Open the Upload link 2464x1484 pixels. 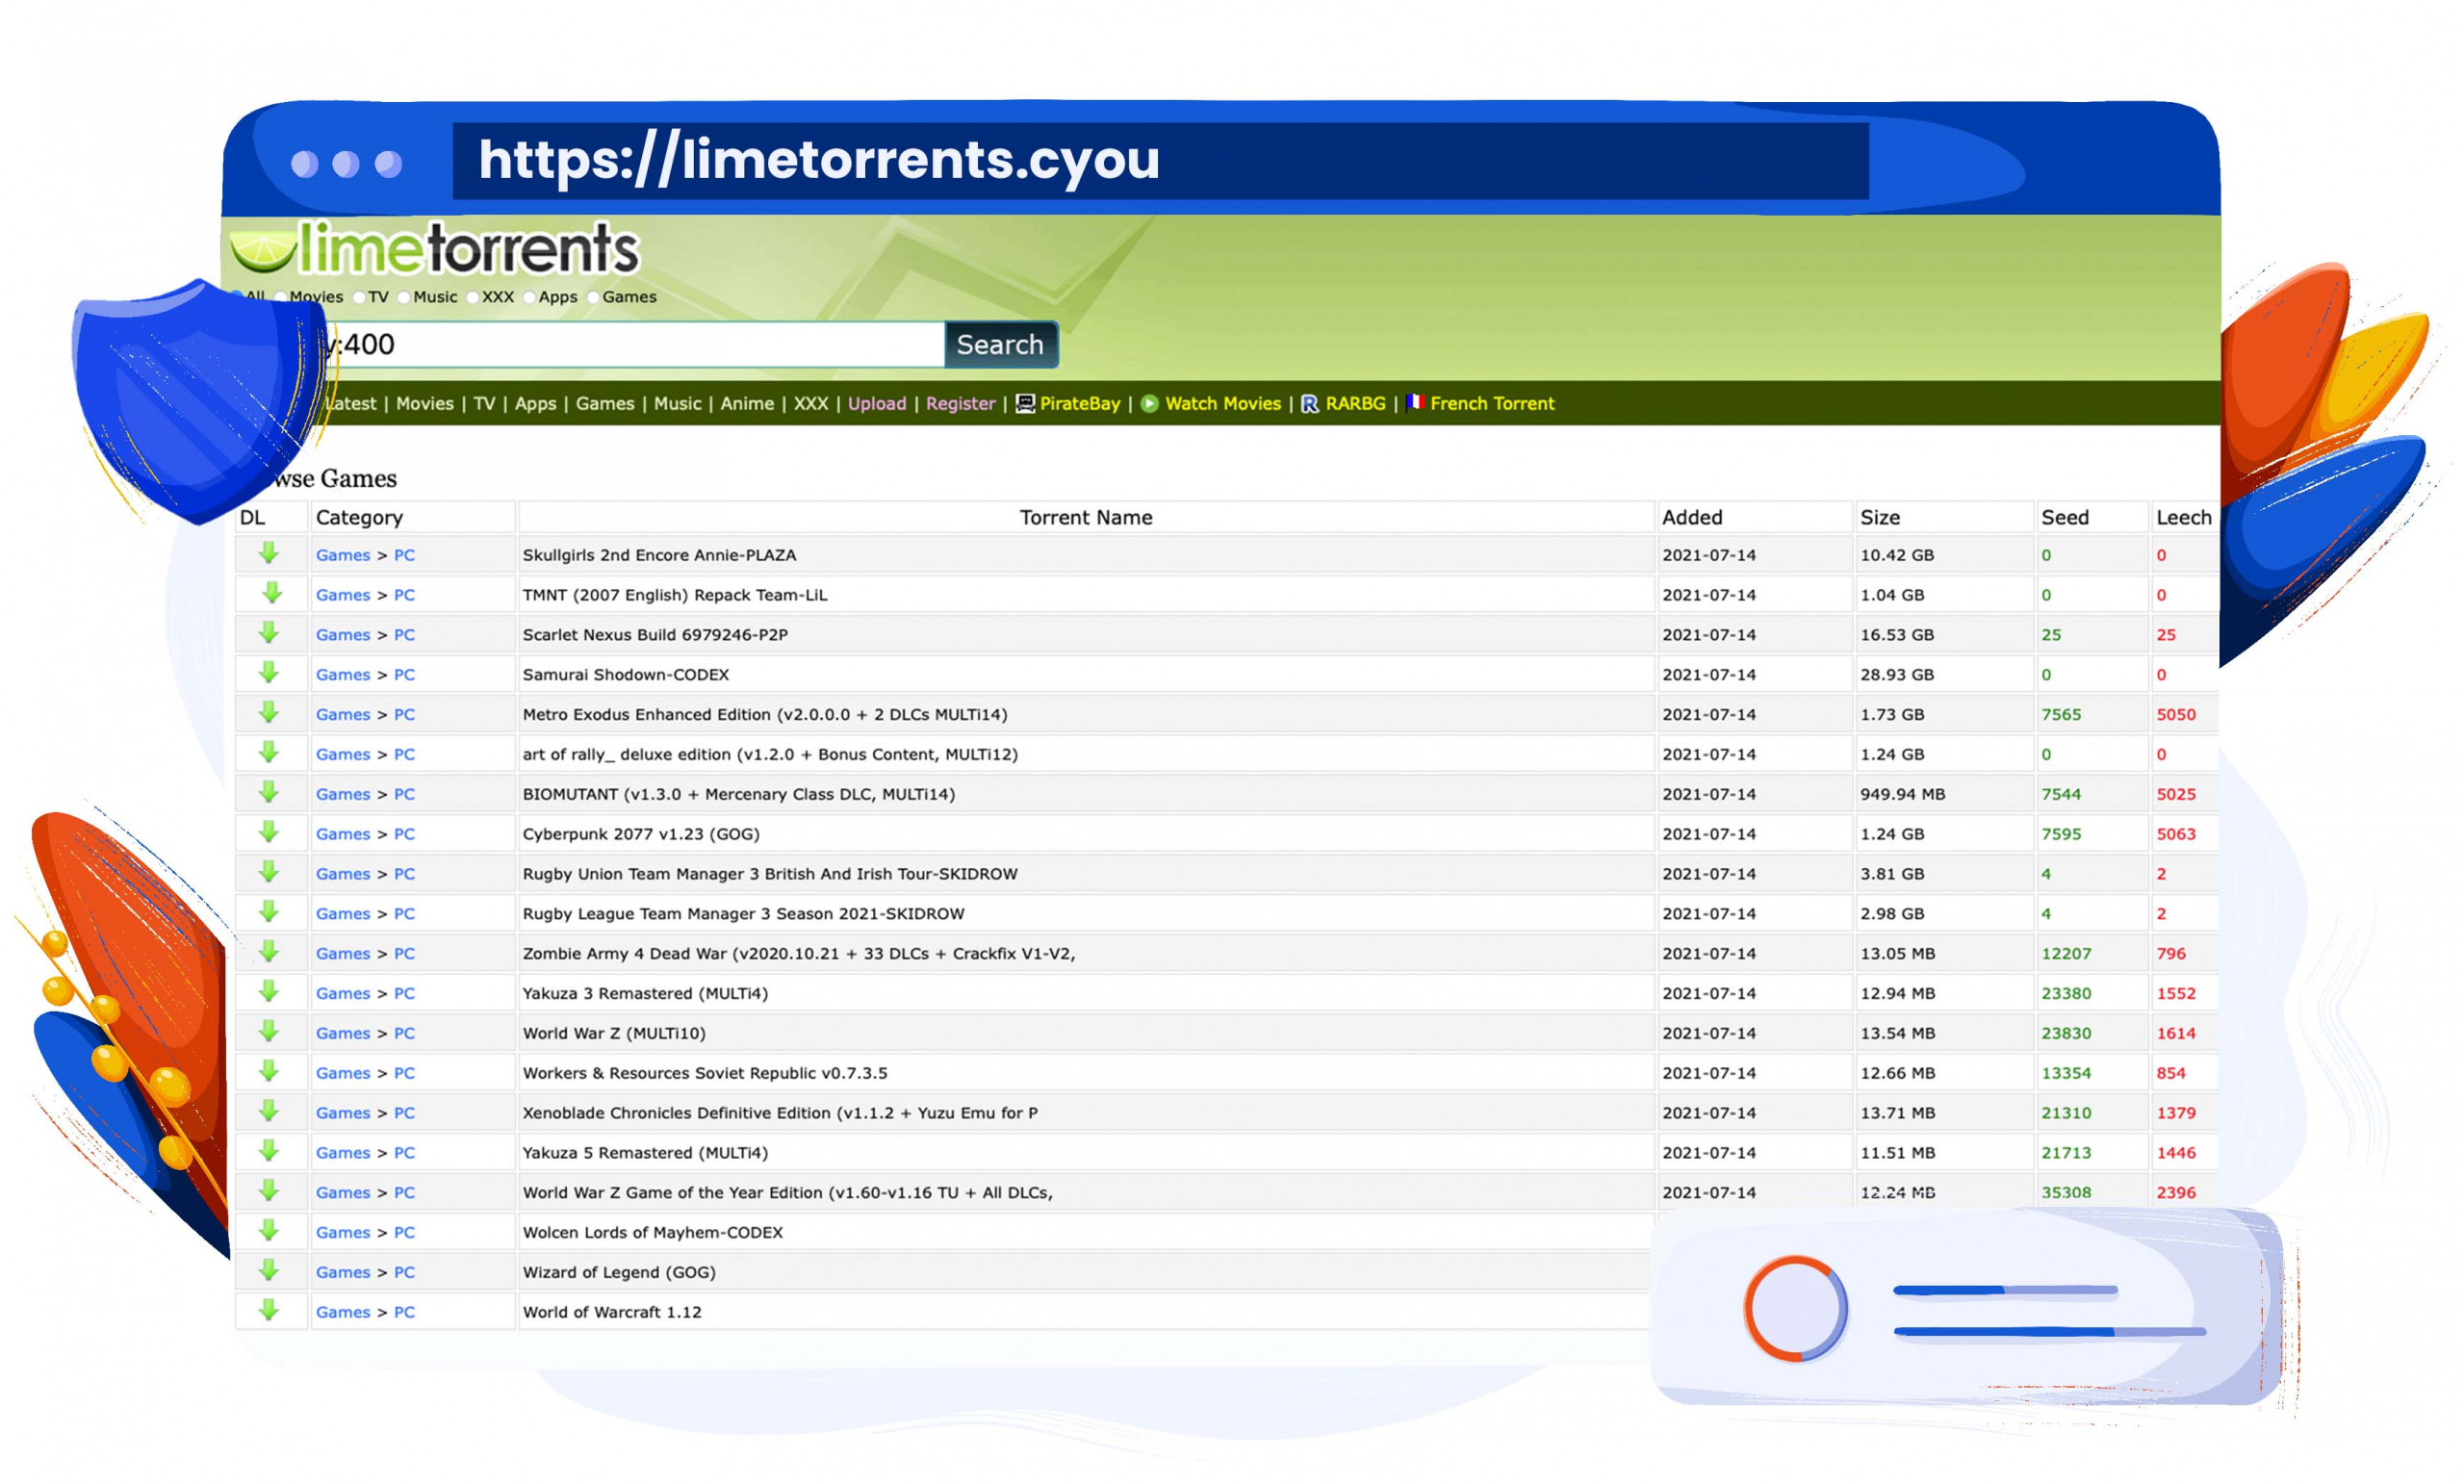(877, 404)
